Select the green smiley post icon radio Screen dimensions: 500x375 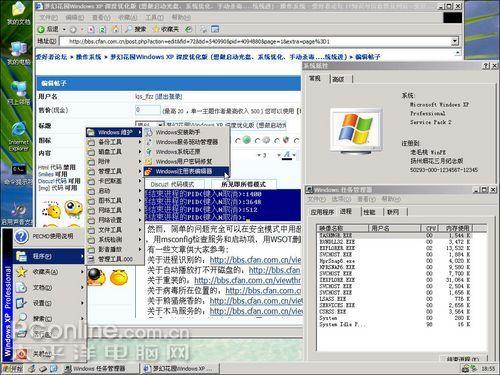238,141
